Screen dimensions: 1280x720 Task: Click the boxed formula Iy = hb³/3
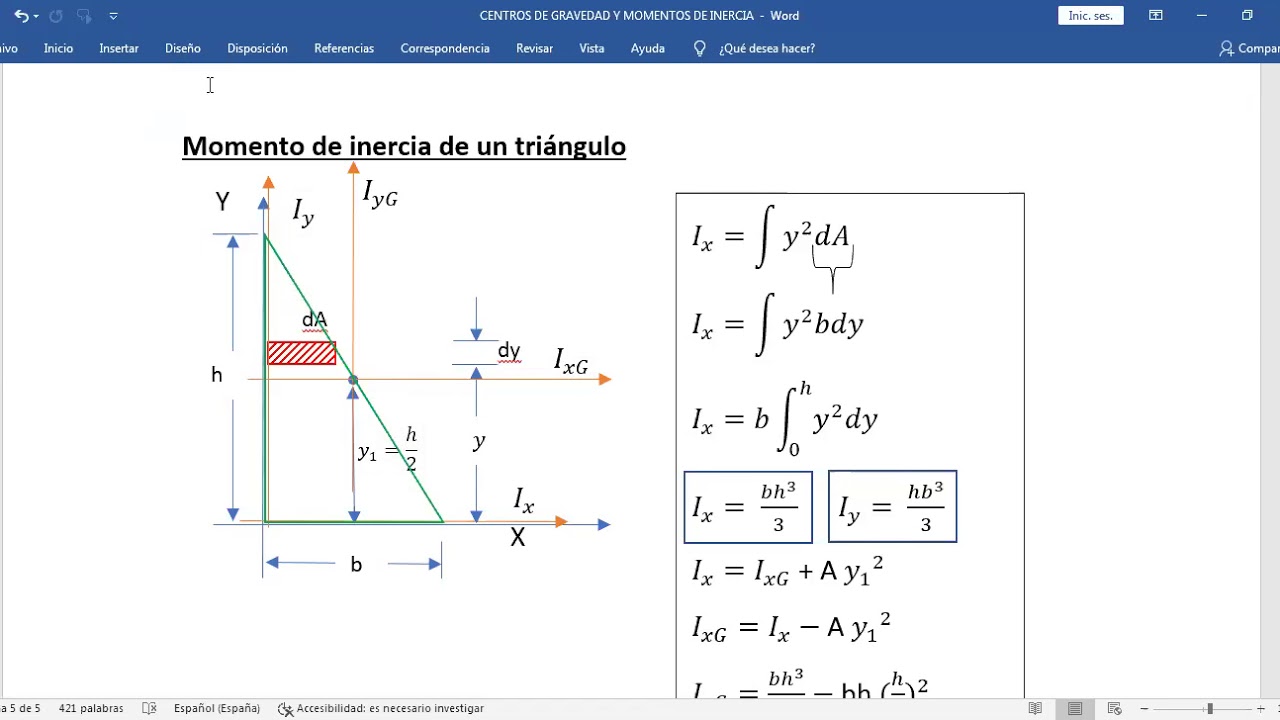tap(893, 507)
